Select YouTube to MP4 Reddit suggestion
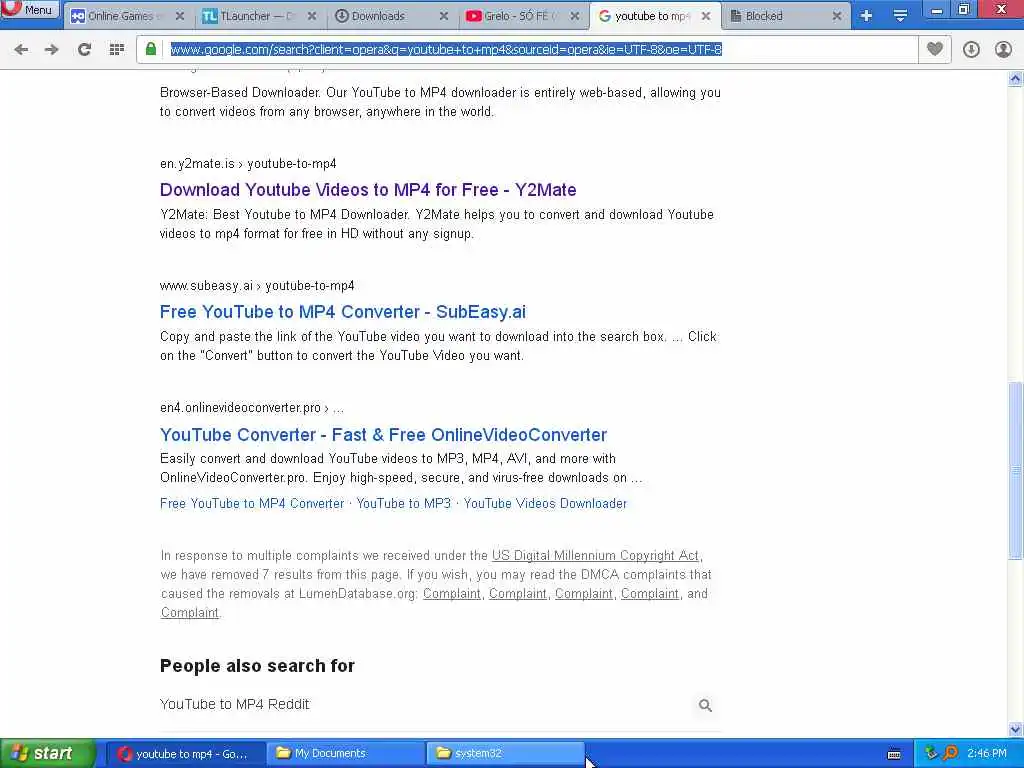The height and width of the screenshot is (768, 1024). pos(234,704)
